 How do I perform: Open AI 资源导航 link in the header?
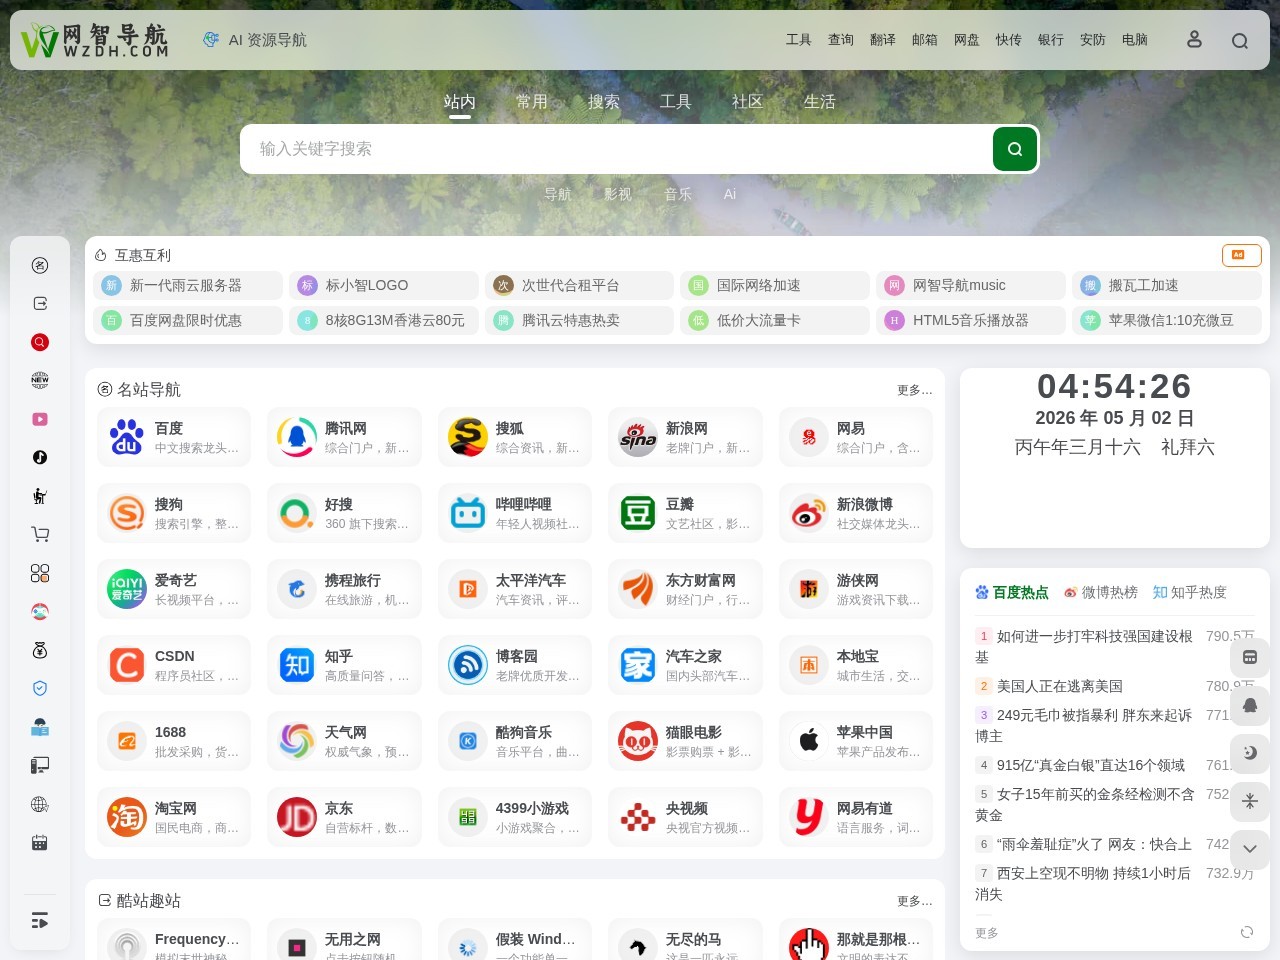(255, 40)
